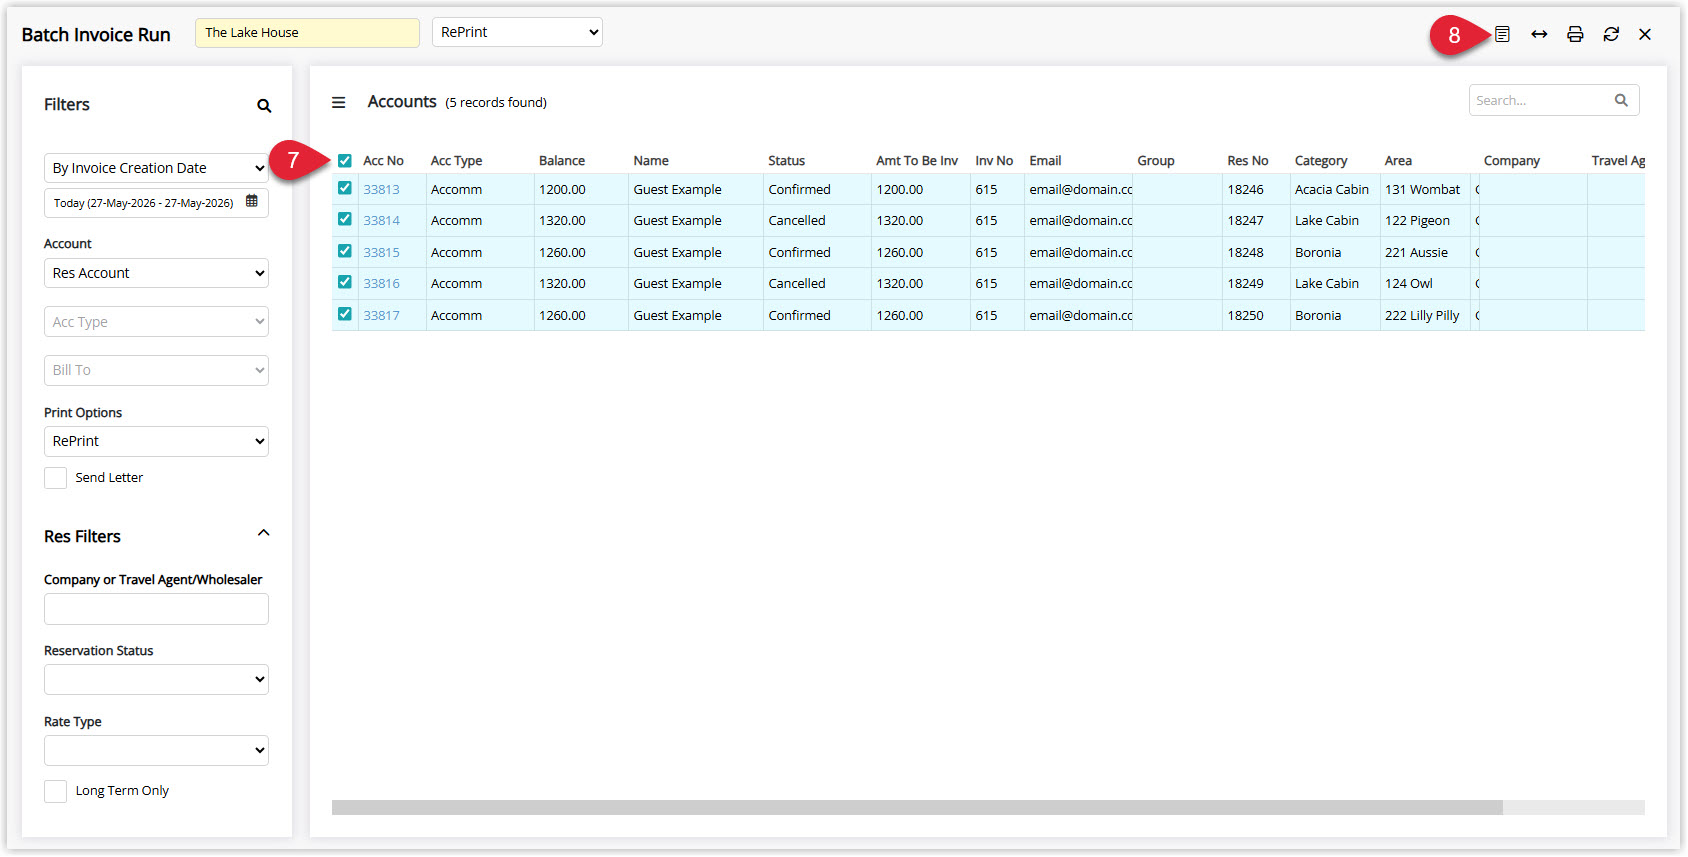Select Res No 18248 cell
Image resolution: width=1688 pixels, height=857 pixels.
1256,252
